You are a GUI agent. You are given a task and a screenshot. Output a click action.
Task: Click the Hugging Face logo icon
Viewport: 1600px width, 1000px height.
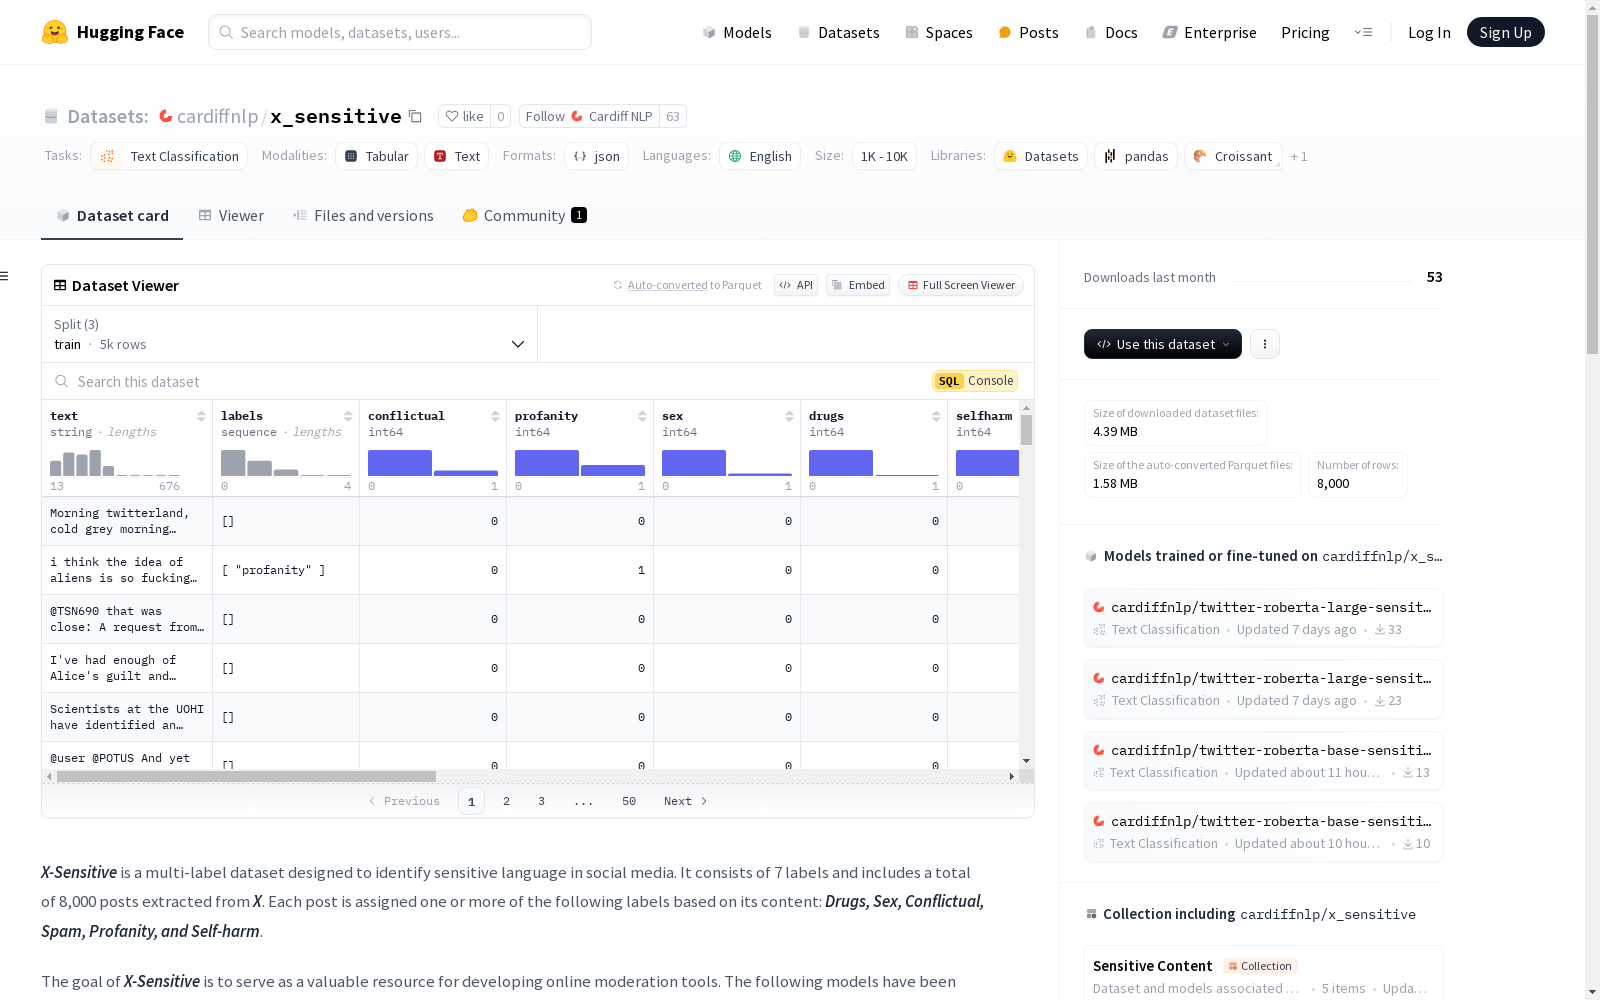55,32
